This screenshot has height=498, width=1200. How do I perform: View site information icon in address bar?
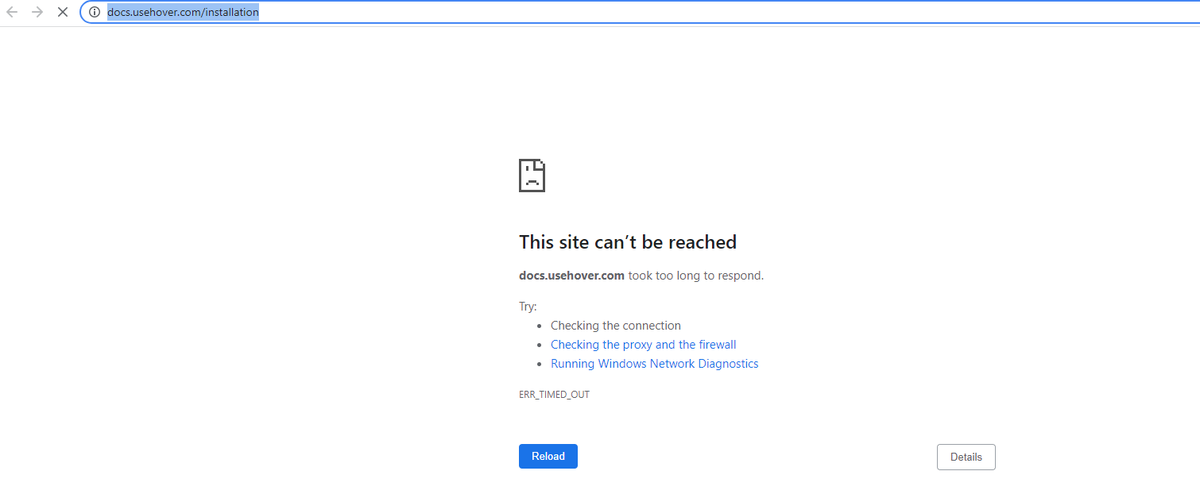[x=94, y=12]
